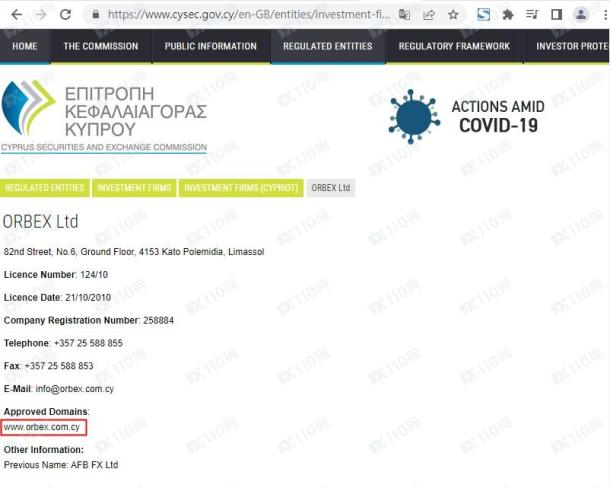Click the Licence Date 21/10/2010
Viewport: 610px width, 488px height.
tap(57, 298)
